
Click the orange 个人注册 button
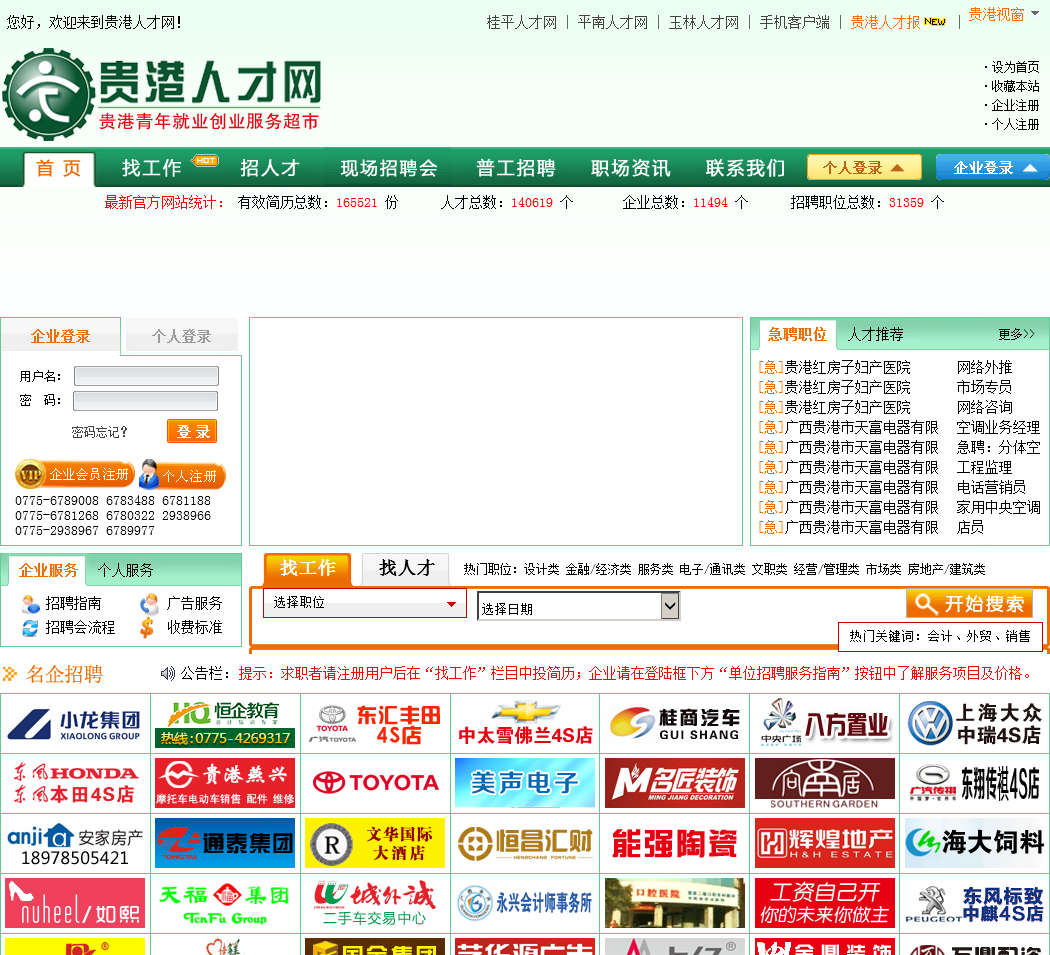182,475
